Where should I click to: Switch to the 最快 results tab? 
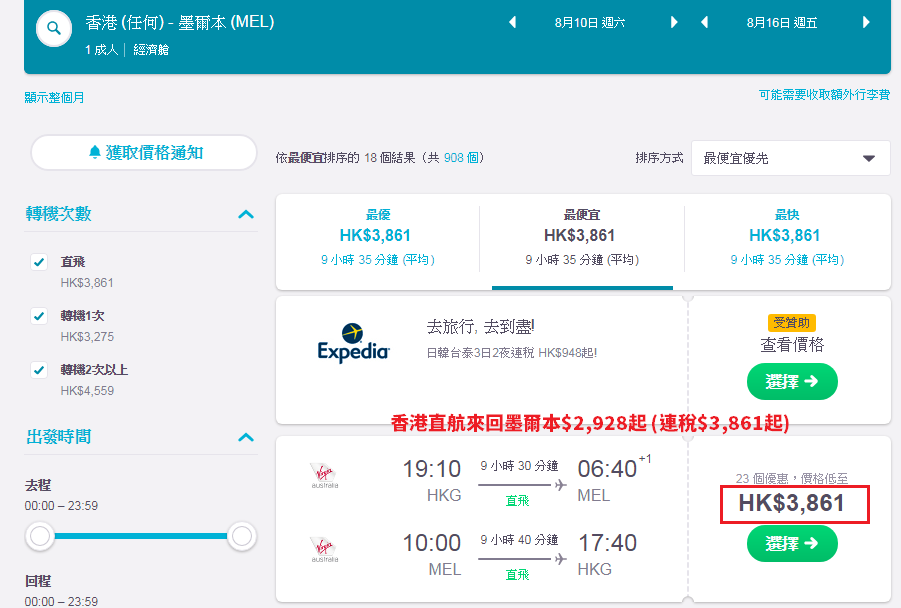coord(787,237)
